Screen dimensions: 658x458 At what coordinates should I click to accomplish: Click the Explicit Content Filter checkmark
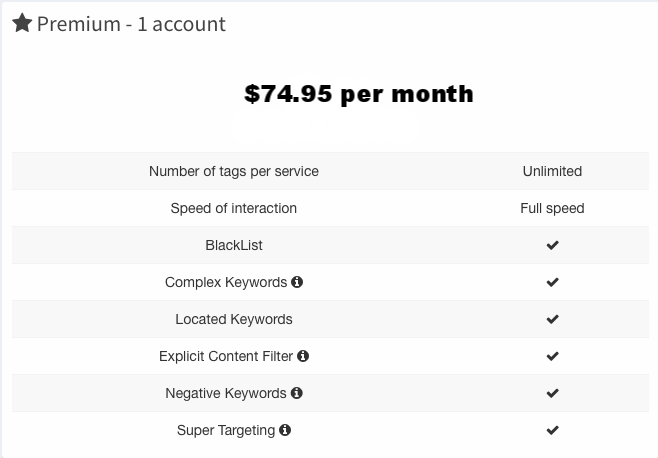tap(553, 356)
